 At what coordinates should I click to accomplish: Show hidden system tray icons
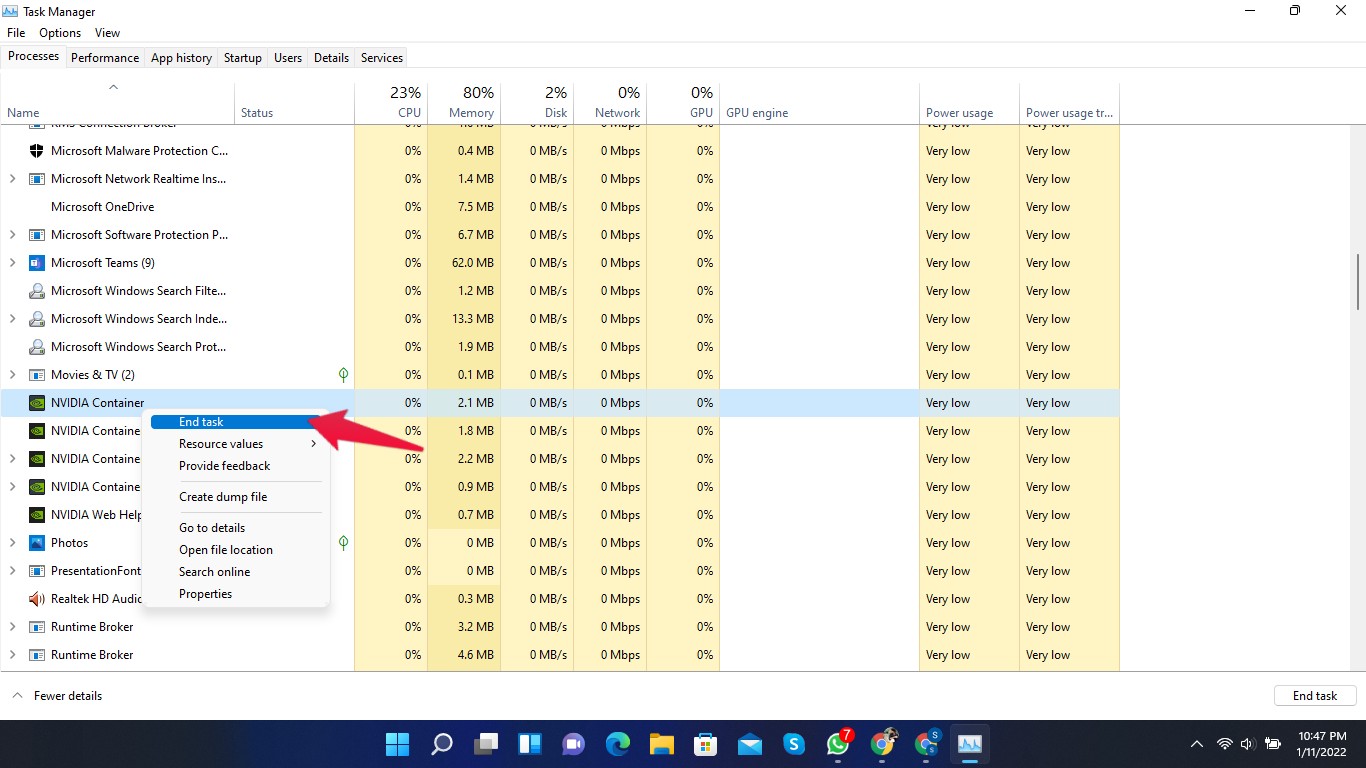[1196, 744]
